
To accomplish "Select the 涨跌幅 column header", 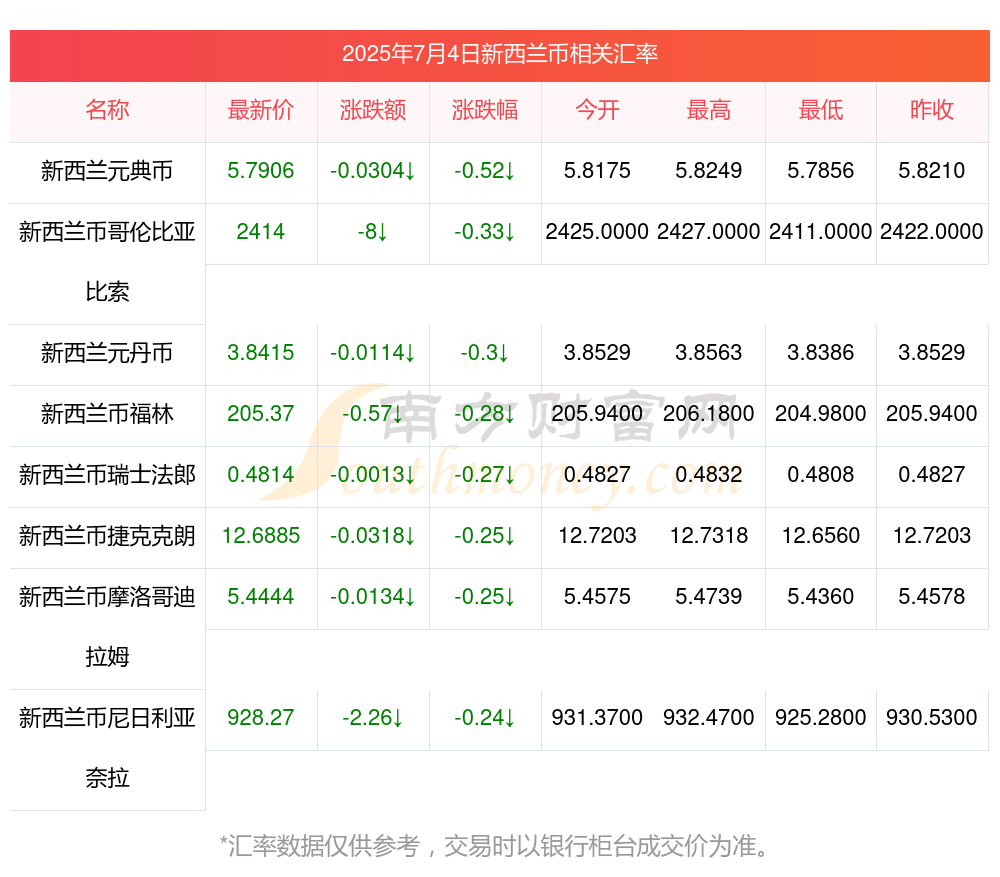I will click(x=485, y=110).
